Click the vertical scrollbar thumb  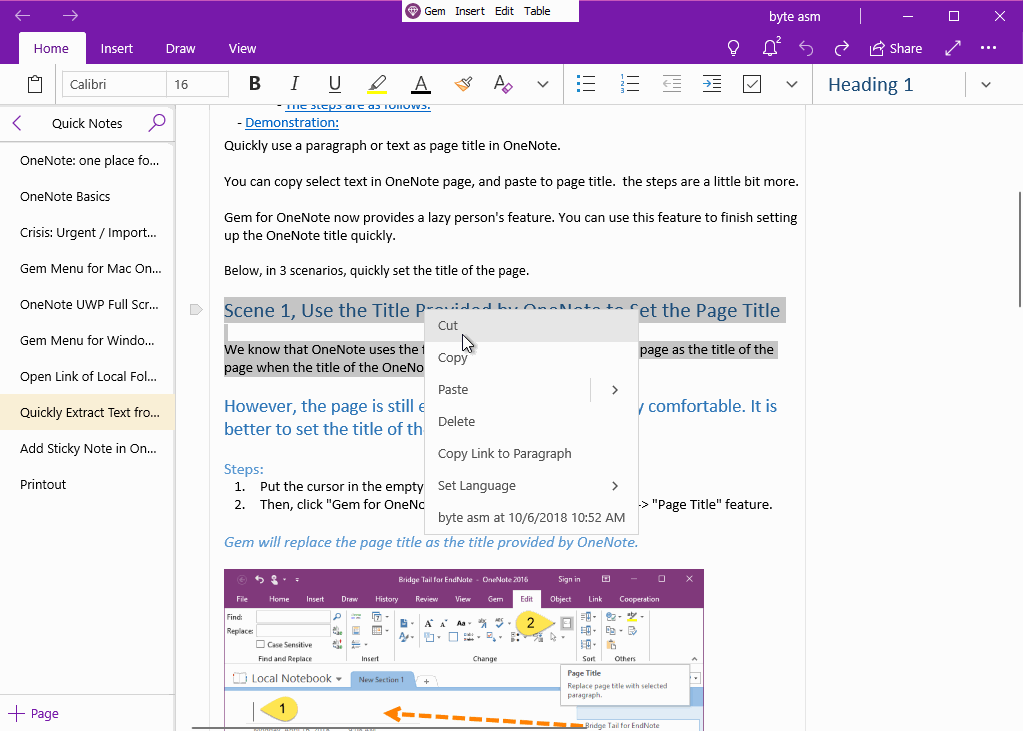click(x=1018, y=249)
